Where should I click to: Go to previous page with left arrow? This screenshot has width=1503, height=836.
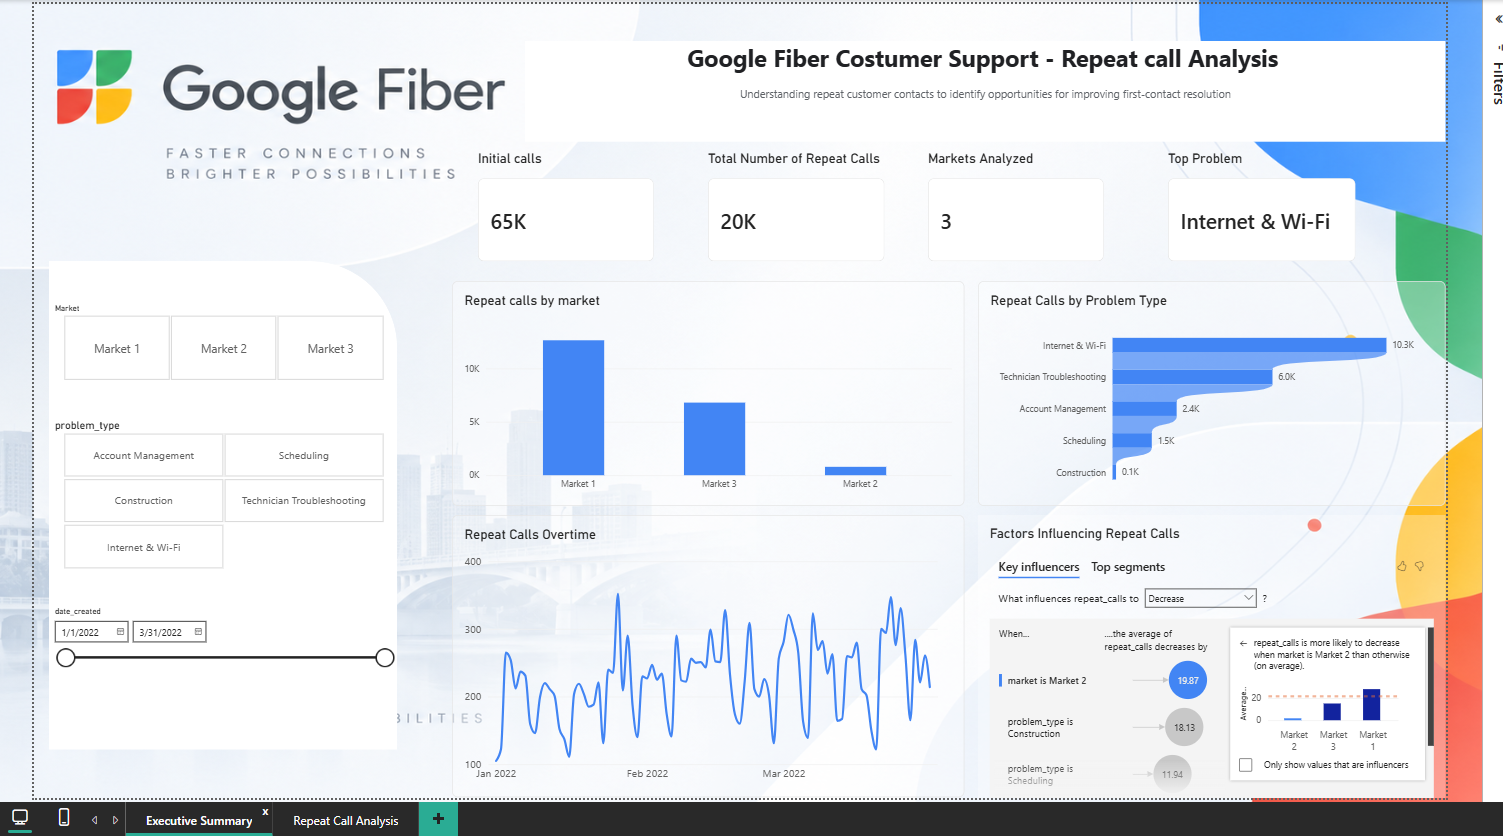point(95,820)
